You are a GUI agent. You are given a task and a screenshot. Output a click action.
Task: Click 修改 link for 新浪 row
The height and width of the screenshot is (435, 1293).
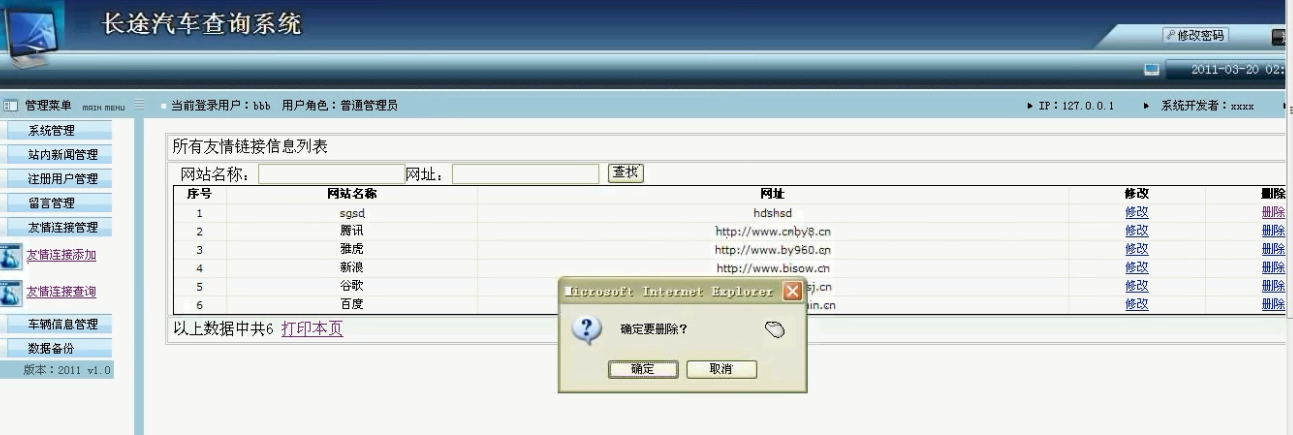click(x=1137, y=267)
